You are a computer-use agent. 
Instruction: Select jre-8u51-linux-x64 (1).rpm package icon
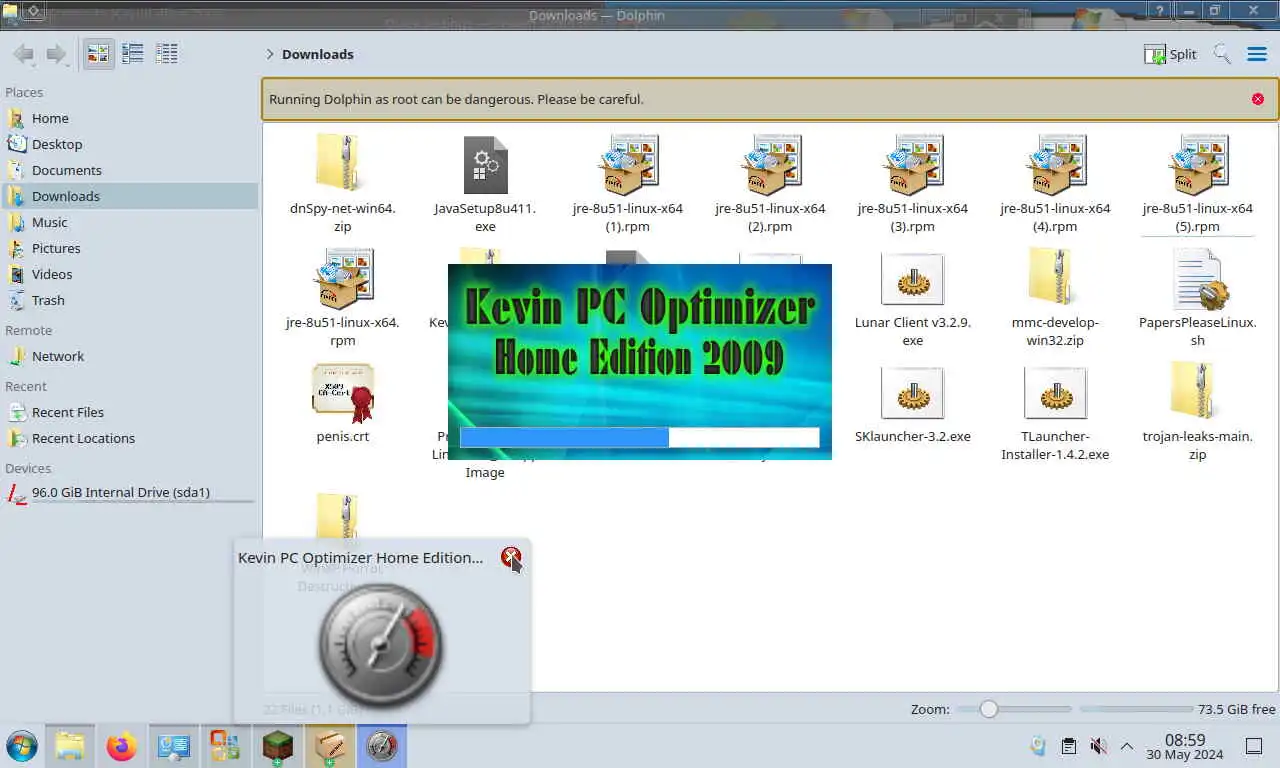click(x=628, y=165)
